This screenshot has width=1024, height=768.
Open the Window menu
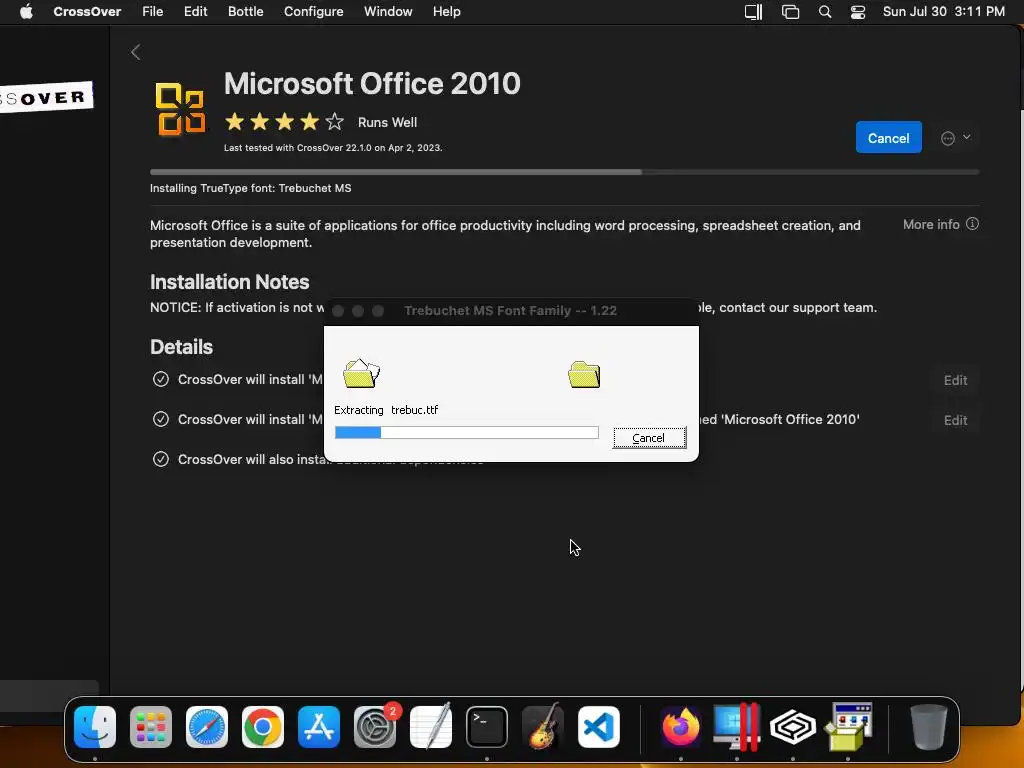point(388,12)
